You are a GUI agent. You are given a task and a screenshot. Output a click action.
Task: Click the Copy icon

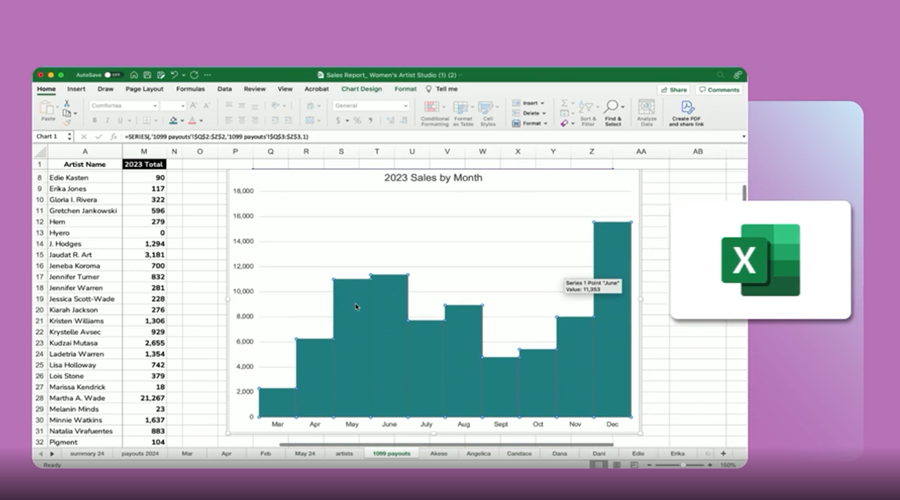click(67, 113)
